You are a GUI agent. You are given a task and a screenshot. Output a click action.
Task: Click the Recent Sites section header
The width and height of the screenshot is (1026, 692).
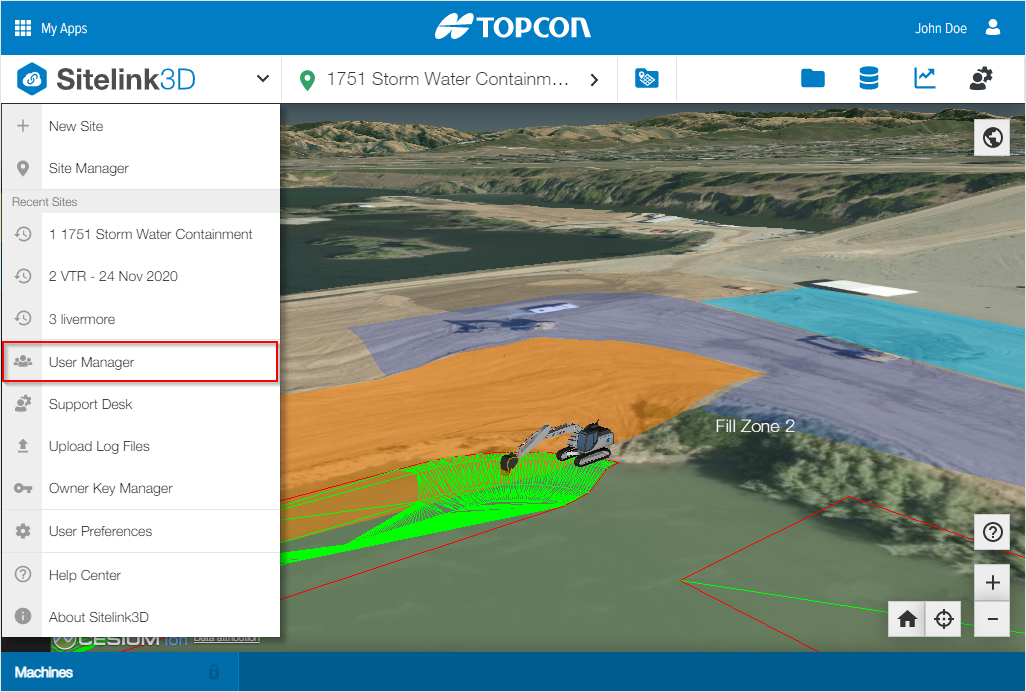tap(141, 201)
